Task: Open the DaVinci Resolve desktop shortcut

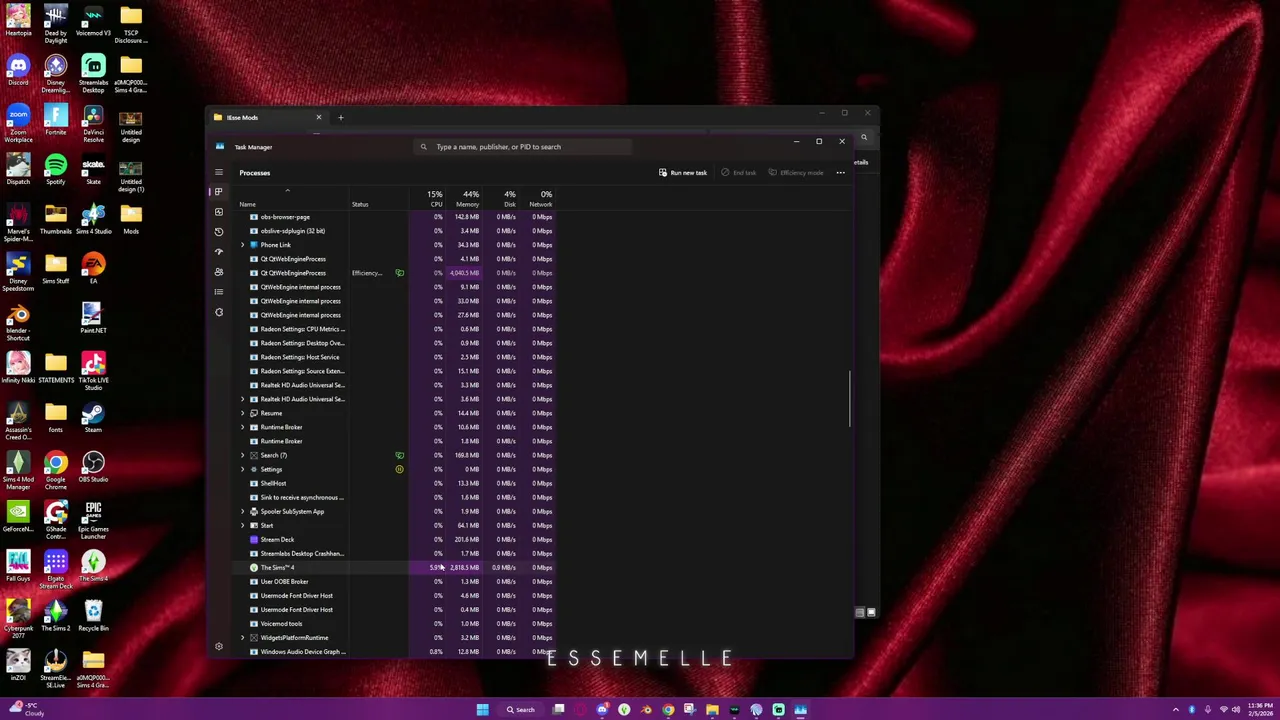Action: click(93, 123)
